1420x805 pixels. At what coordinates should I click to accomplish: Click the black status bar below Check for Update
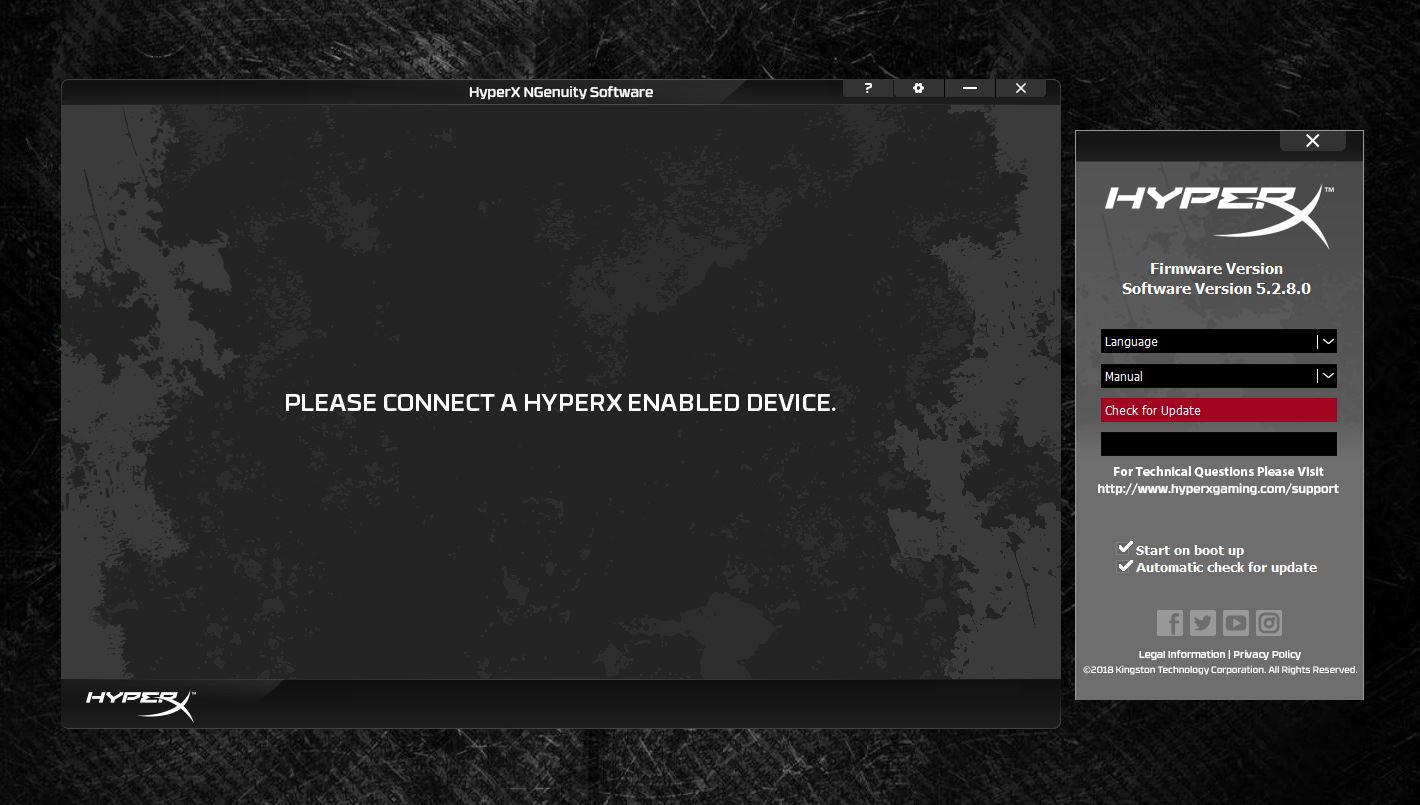click(x=1218, y=444)
